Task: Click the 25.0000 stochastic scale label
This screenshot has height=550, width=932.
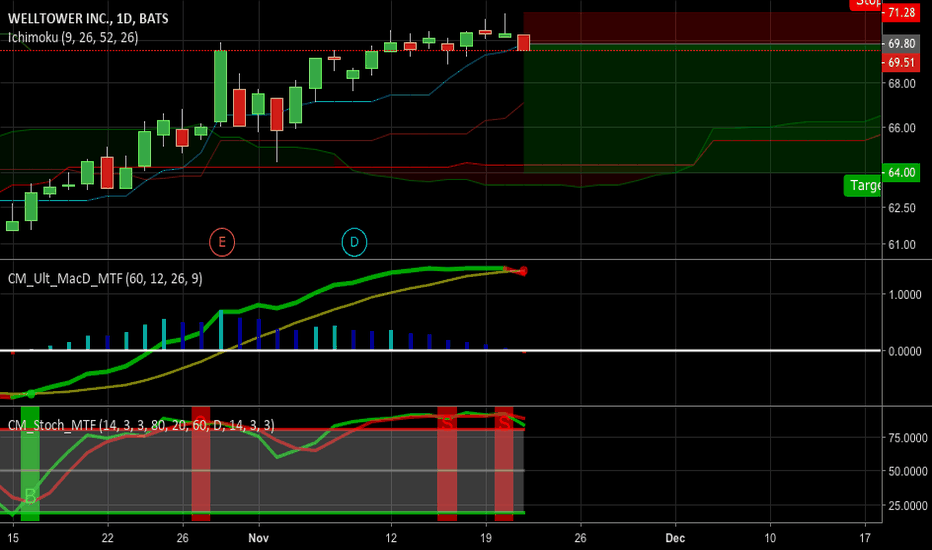Action: coord(908,506)
